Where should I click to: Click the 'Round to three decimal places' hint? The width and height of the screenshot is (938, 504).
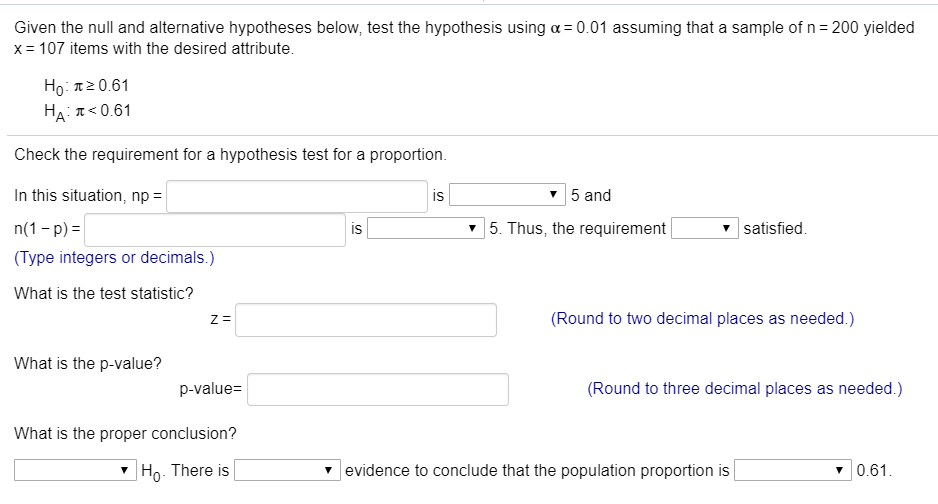coord(744,389)
